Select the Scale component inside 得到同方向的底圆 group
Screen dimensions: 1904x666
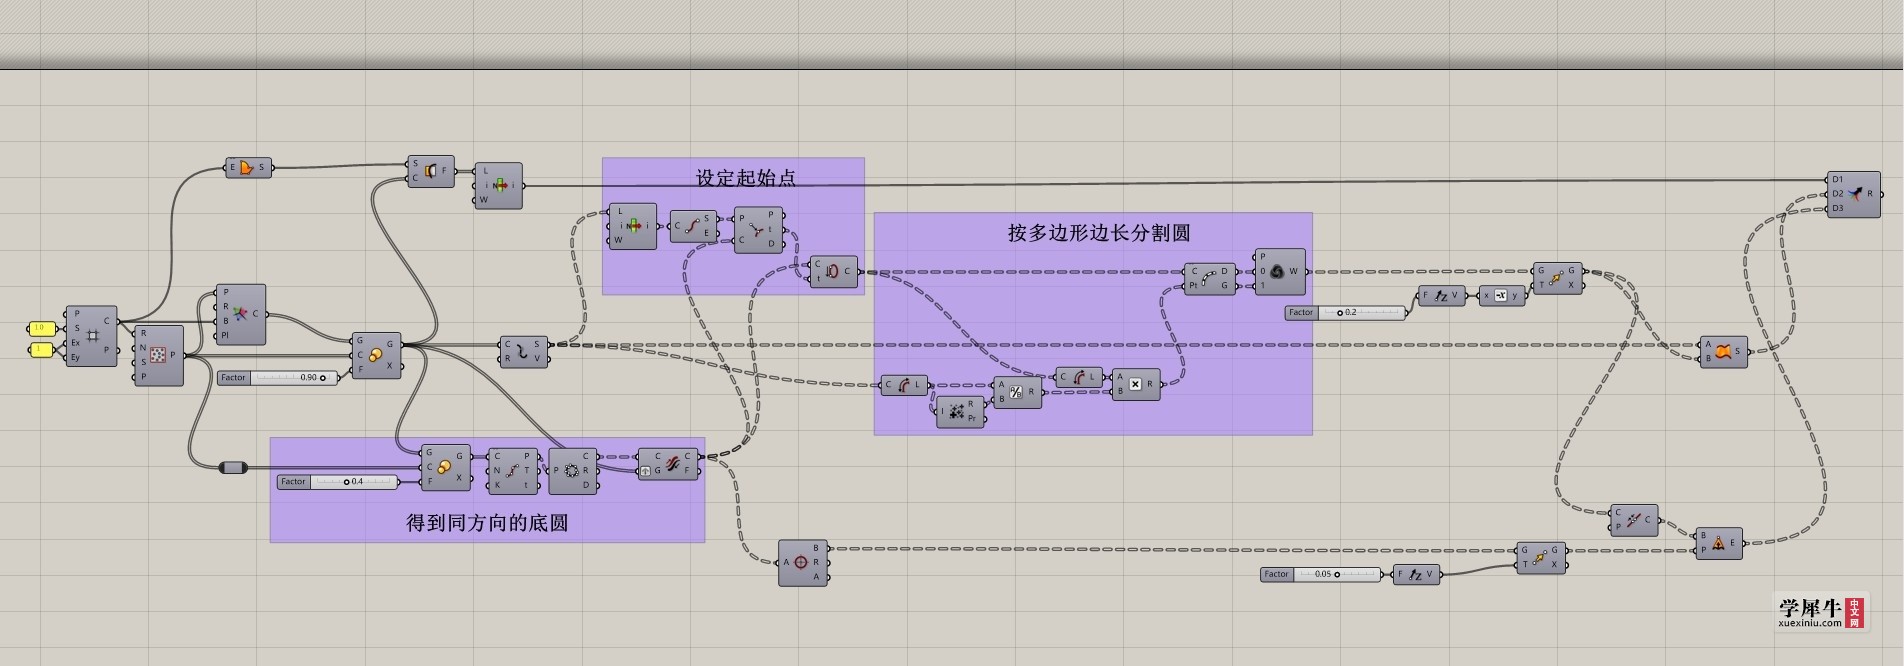click(x=445, y=468)
